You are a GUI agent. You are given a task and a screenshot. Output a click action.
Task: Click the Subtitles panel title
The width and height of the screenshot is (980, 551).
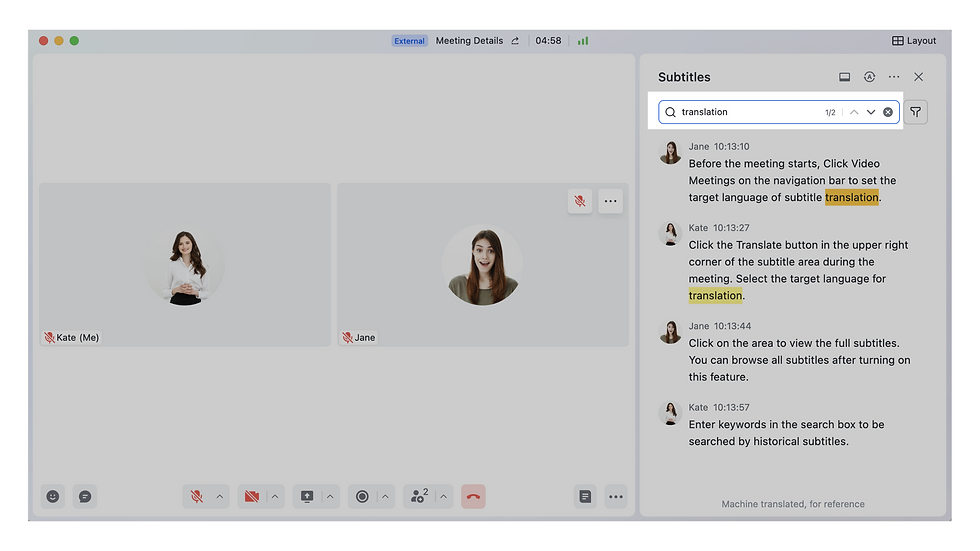coord(684,77)
